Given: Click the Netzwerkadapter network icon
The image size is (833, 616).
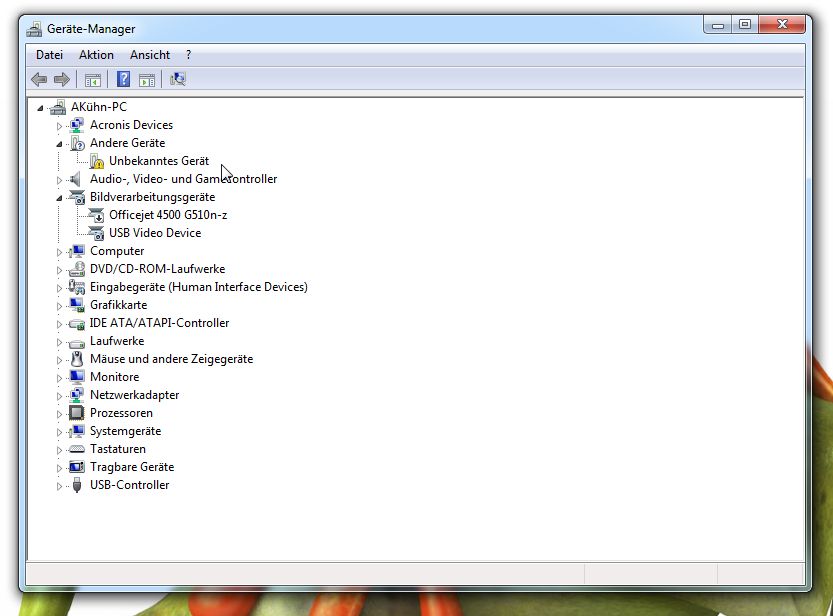Looking at the screenshot, I should click(x=77, y=395).
